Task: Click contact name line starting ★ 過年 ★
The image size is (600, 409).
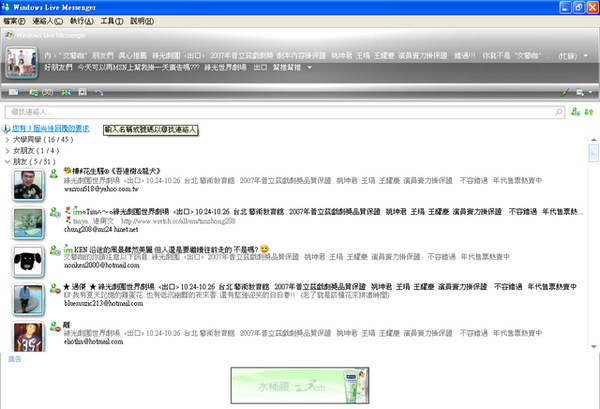Action: (x=320, y=287)
